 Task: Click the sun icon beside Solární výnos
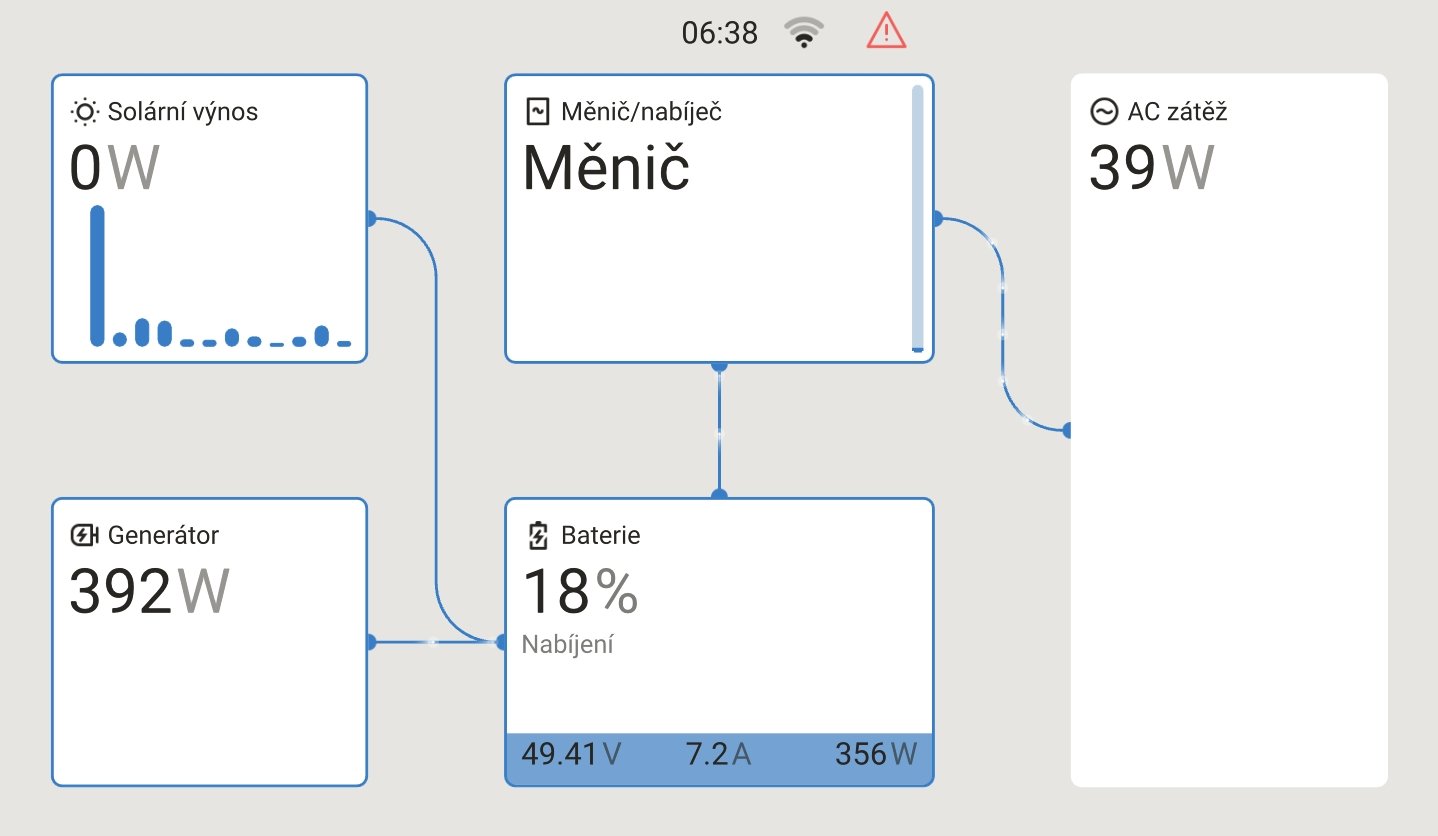[85, 112]
